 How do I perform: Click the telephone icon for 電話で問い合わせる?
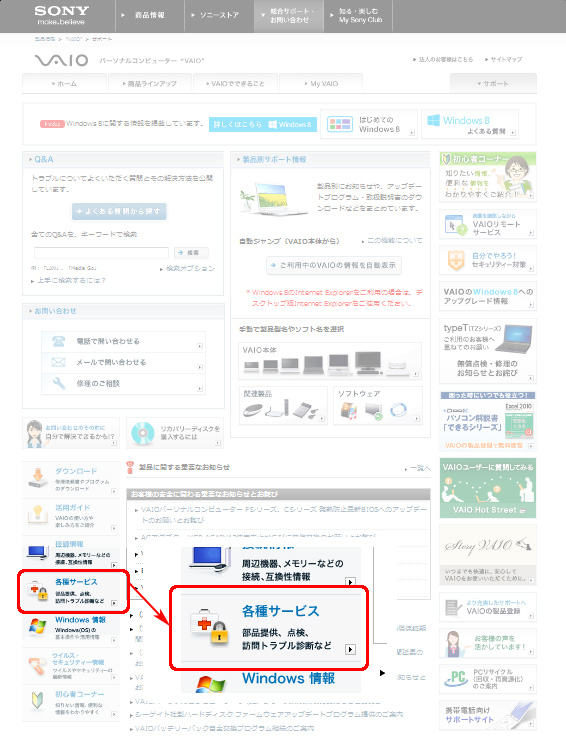tap(58, 341)
